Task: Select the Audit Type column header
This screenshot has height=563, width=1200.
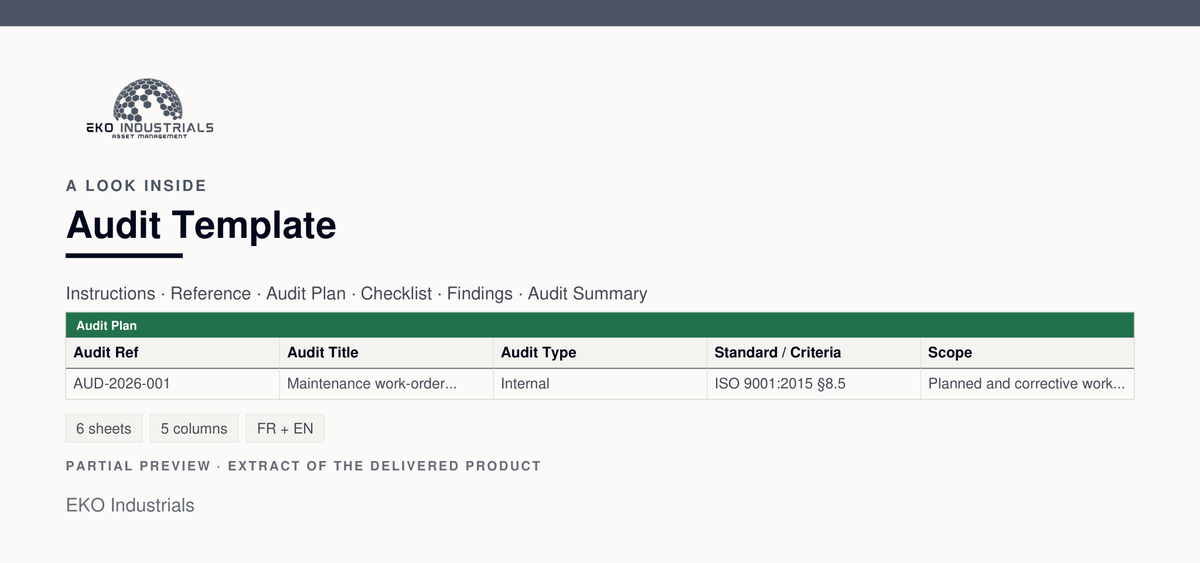Action: point(601,353)
